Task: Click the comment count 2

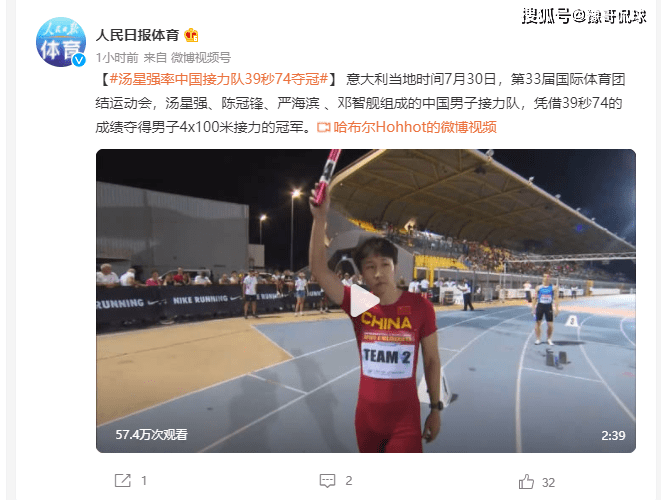Action: tap(349, 481)
